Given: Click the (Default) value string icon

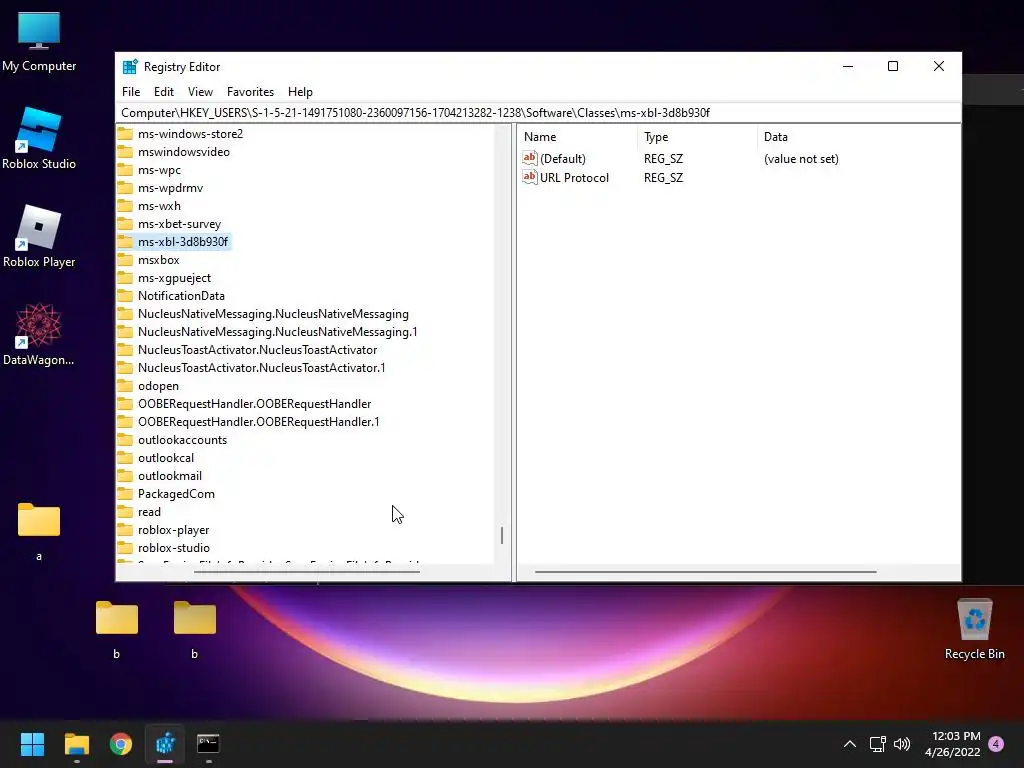Looking at the screenshot, I should coord(530,158).
